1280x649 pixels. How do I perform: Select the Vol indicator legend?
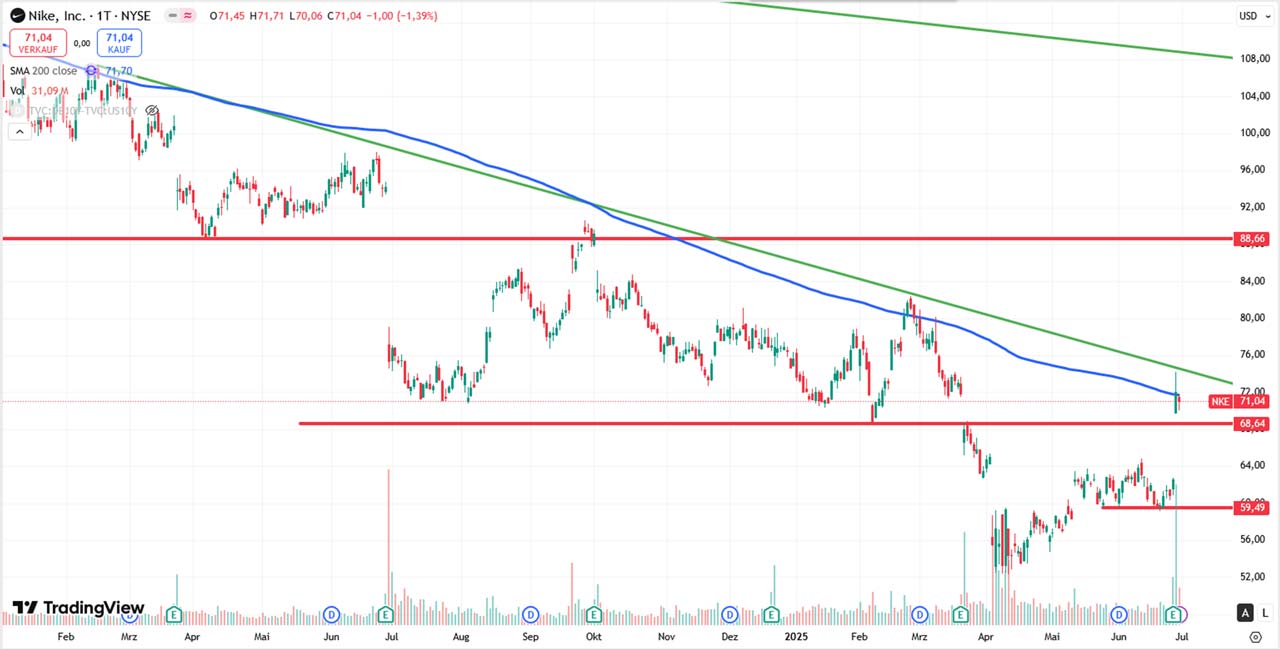click(17, 91)
